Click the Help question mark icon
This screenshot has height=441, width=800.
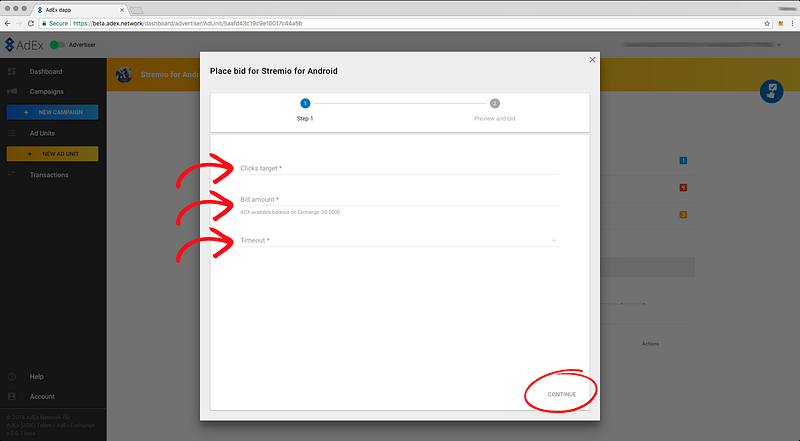(x=12, y=377)
